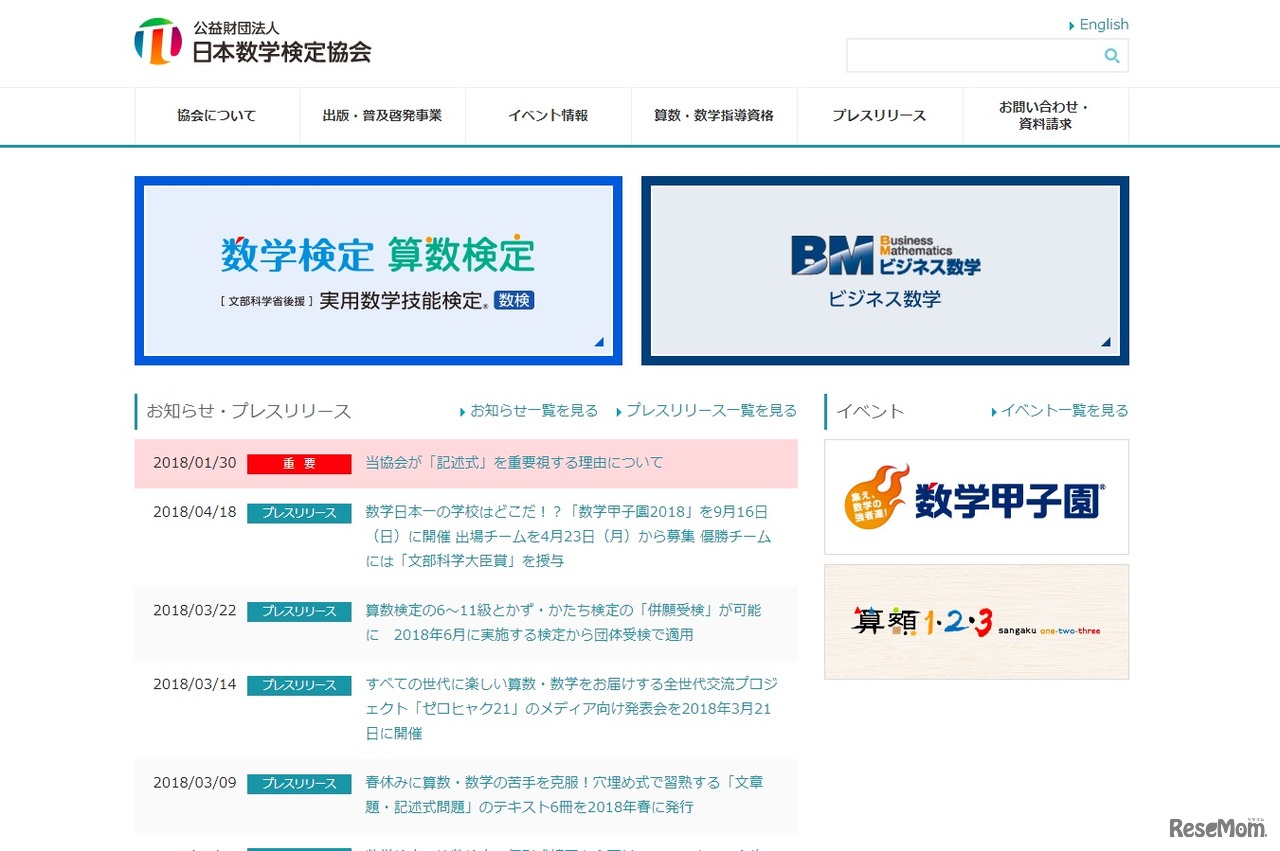Image resolution: width=1280 pixels, height=851 pixels.
Task: Click the date 2018/04/18
Action: click(195, 512)
